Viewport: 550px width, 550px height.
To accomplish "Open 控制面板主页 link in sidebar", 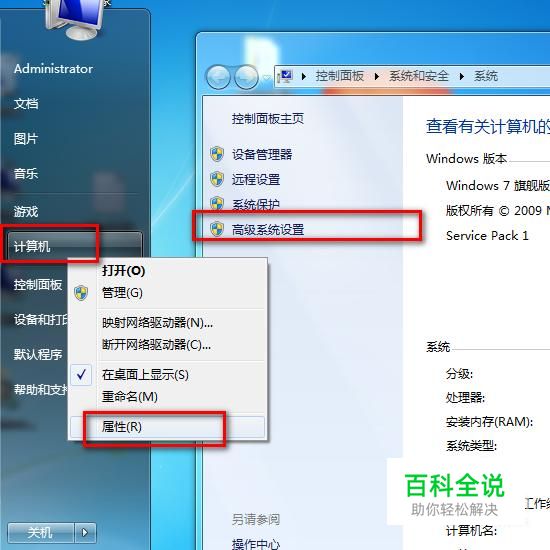I will [268, 119].
